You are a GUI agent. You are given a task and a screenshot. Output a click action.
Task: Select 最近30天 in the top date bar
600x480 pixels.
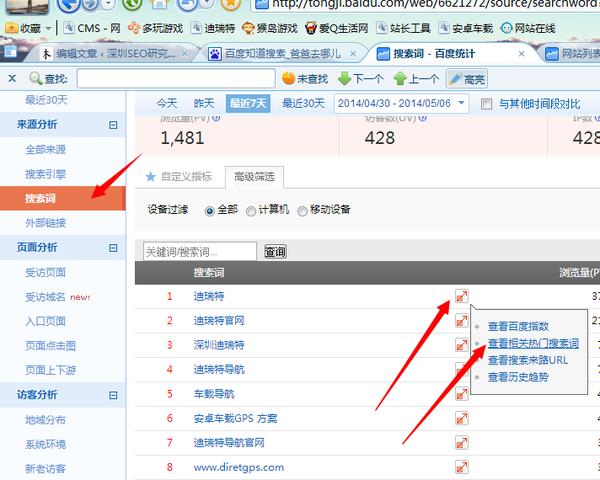(x=303, y=103)
